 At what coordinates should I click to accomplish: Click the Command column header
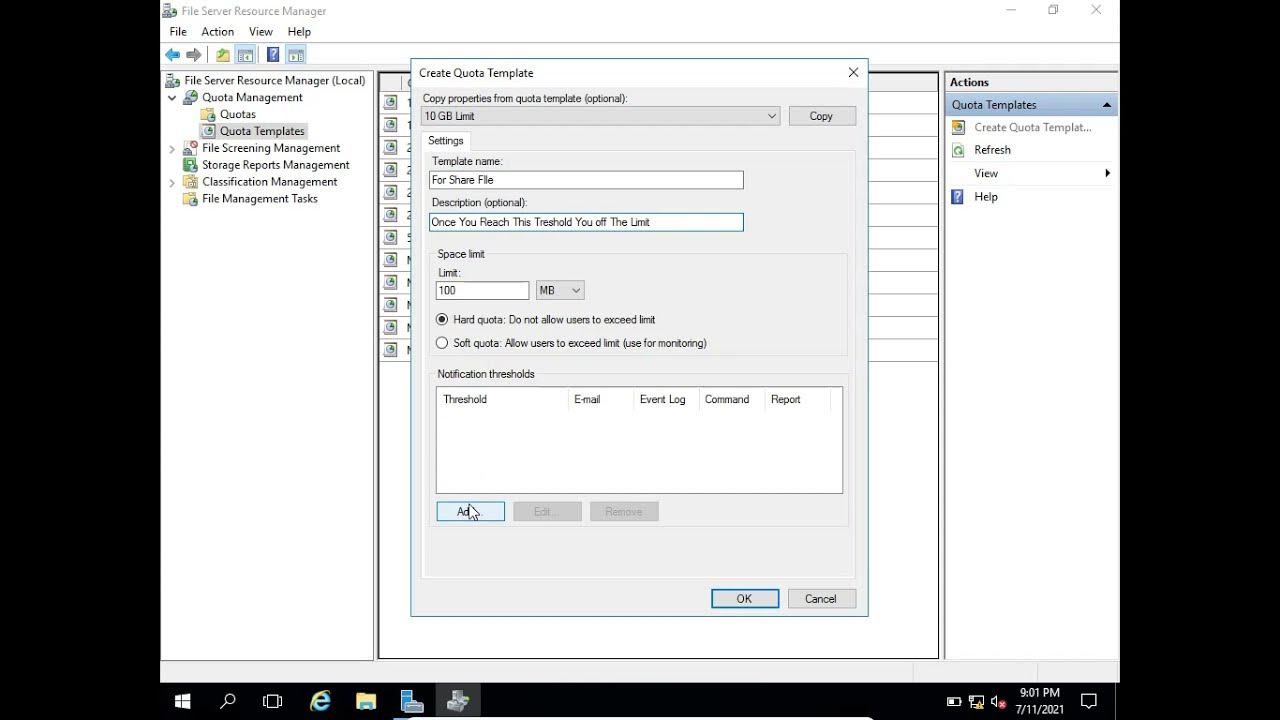pos(731,399)
